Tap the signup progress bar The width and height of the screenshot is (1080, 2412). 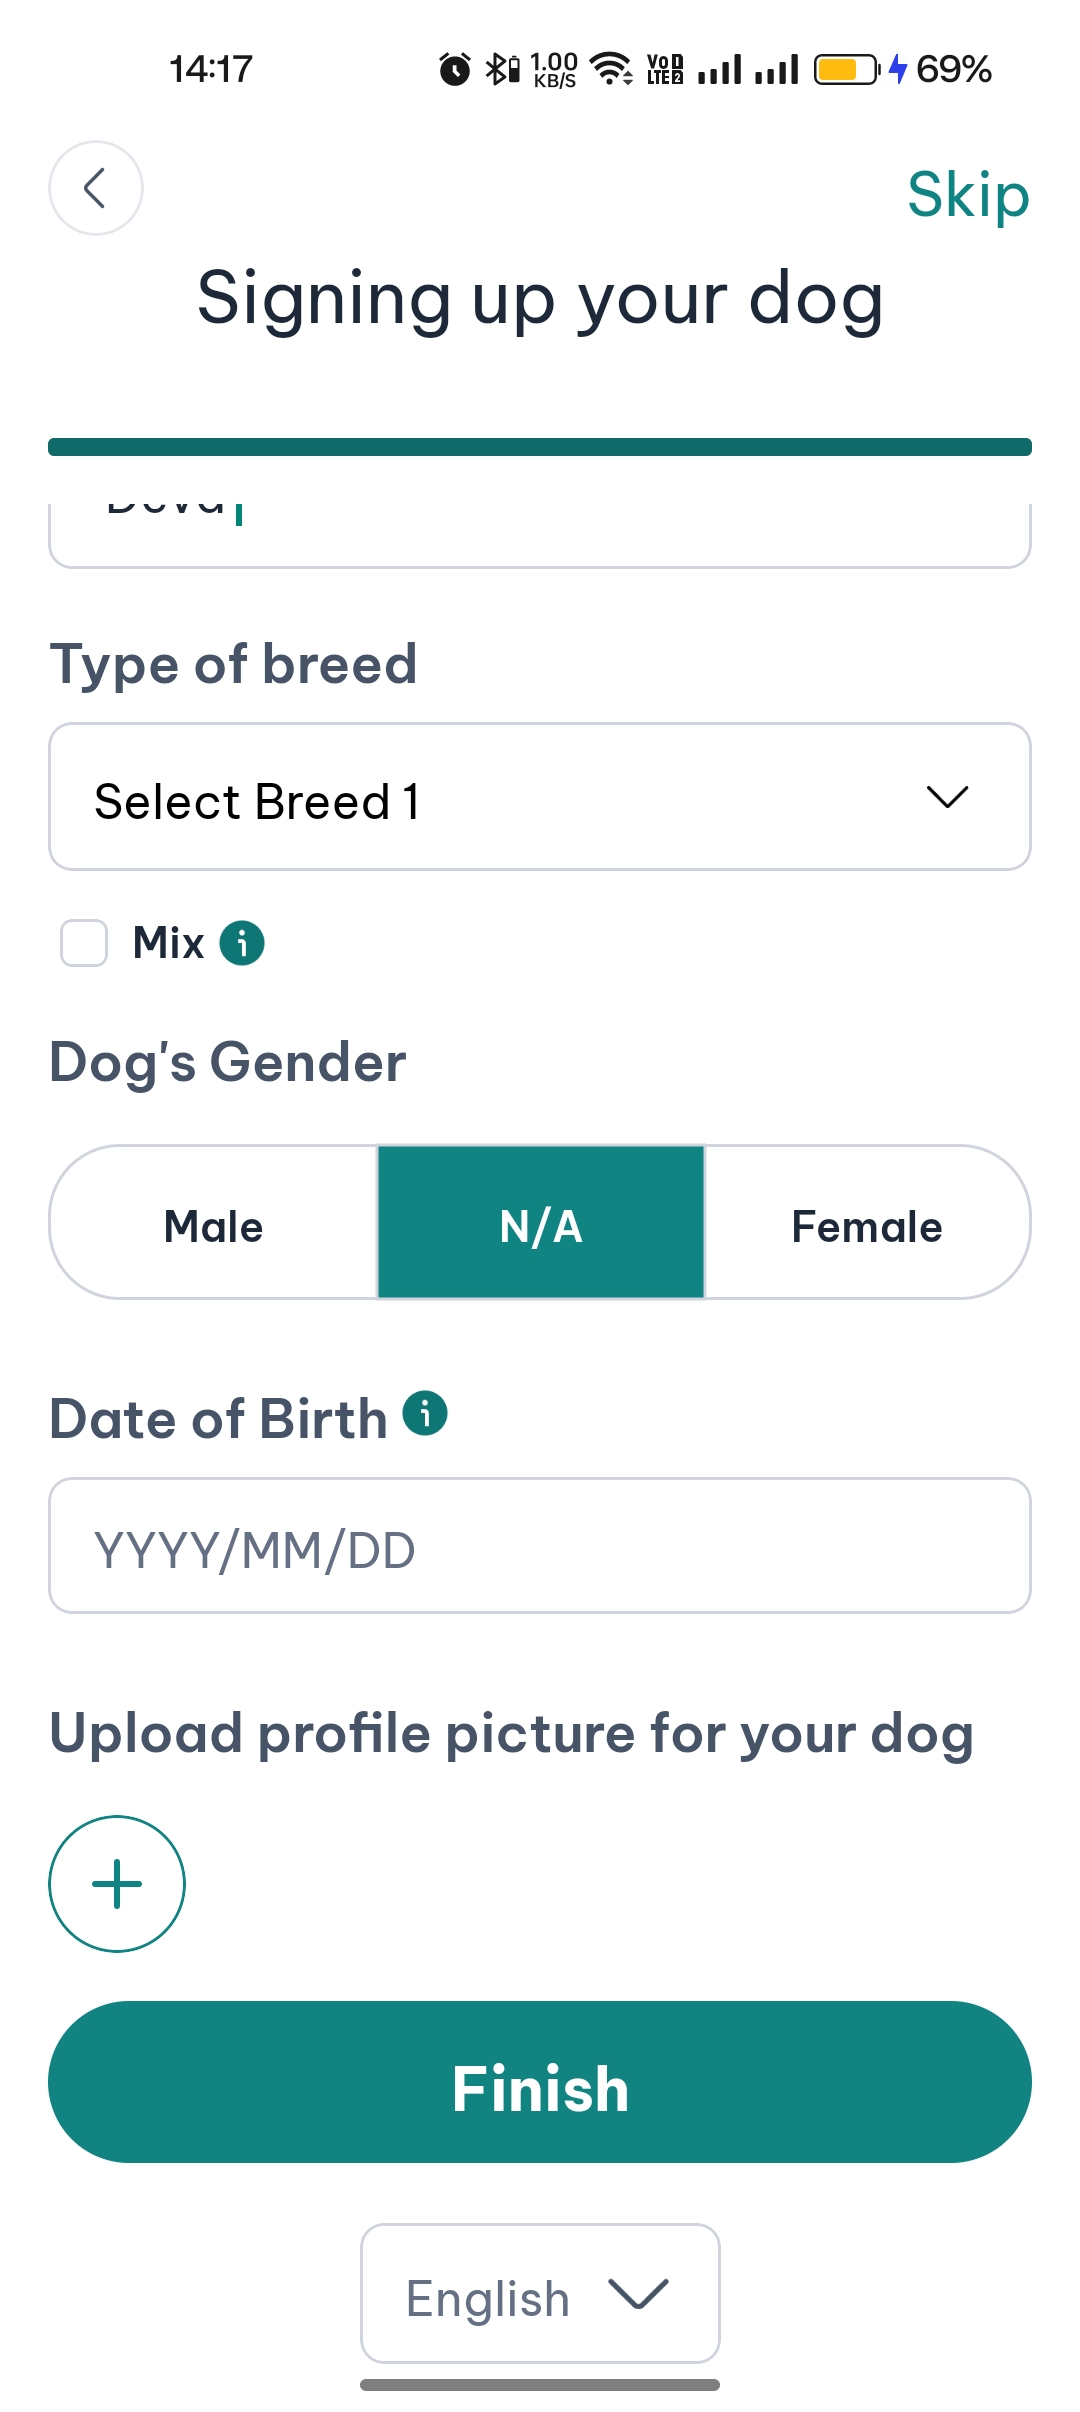pos(540,447)
